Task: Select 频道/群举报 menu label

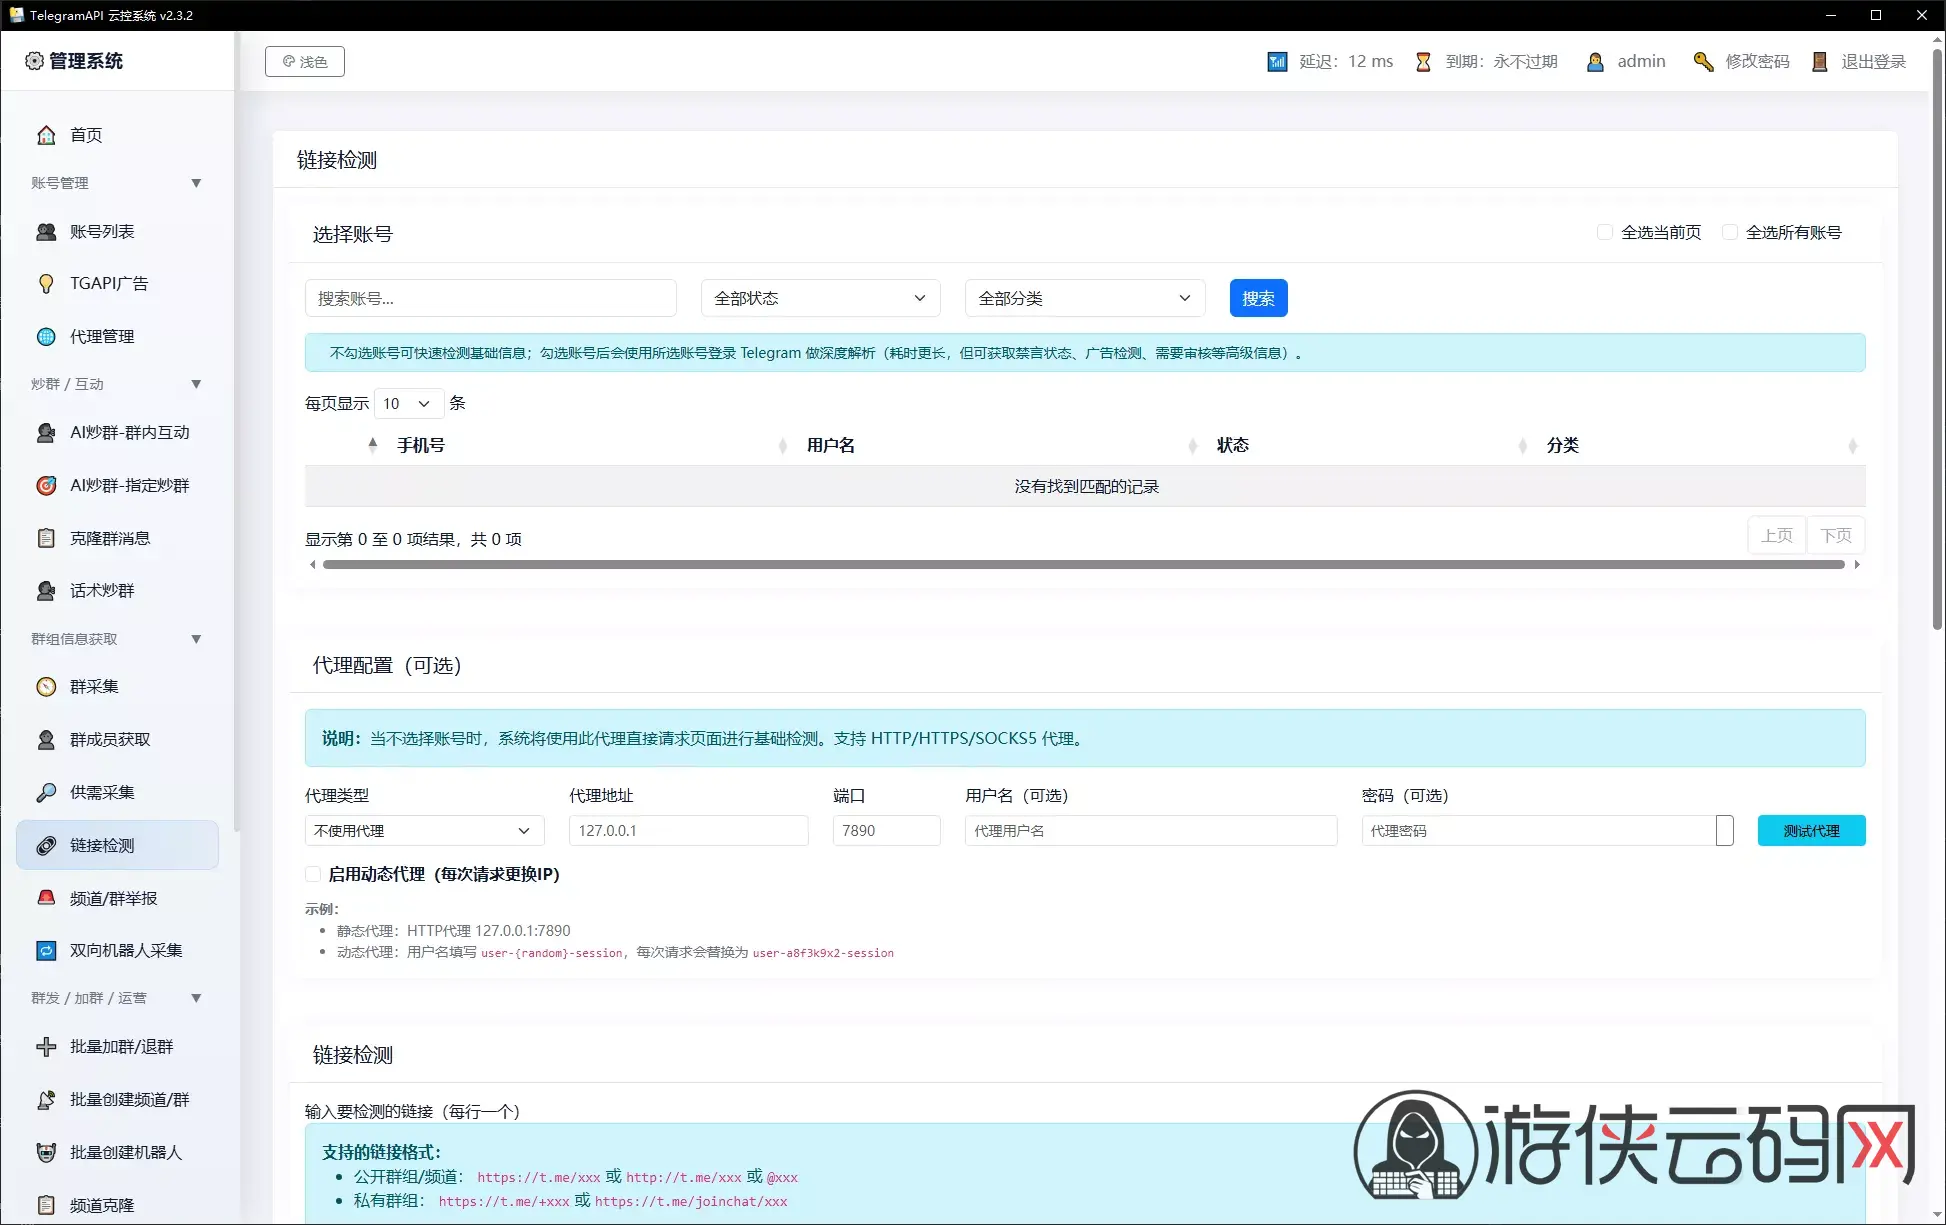Action: [x=114, y=899]
